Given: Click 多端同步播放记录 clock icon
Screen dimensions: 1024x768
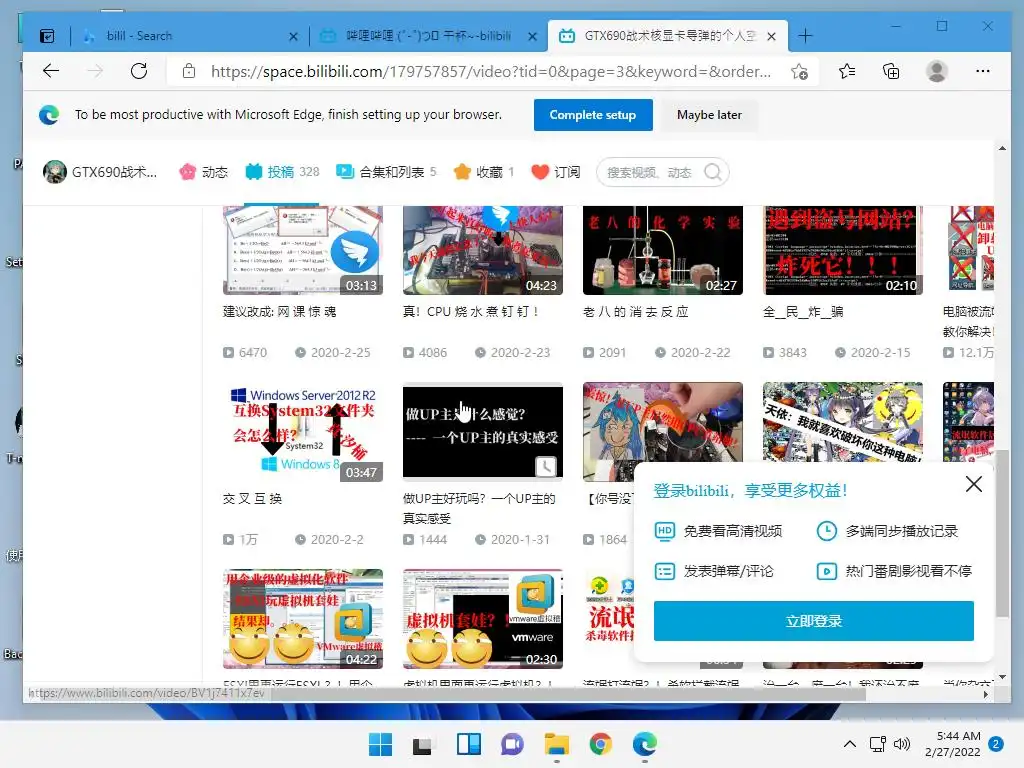Looking at the screenshot, I should point(826,531).
